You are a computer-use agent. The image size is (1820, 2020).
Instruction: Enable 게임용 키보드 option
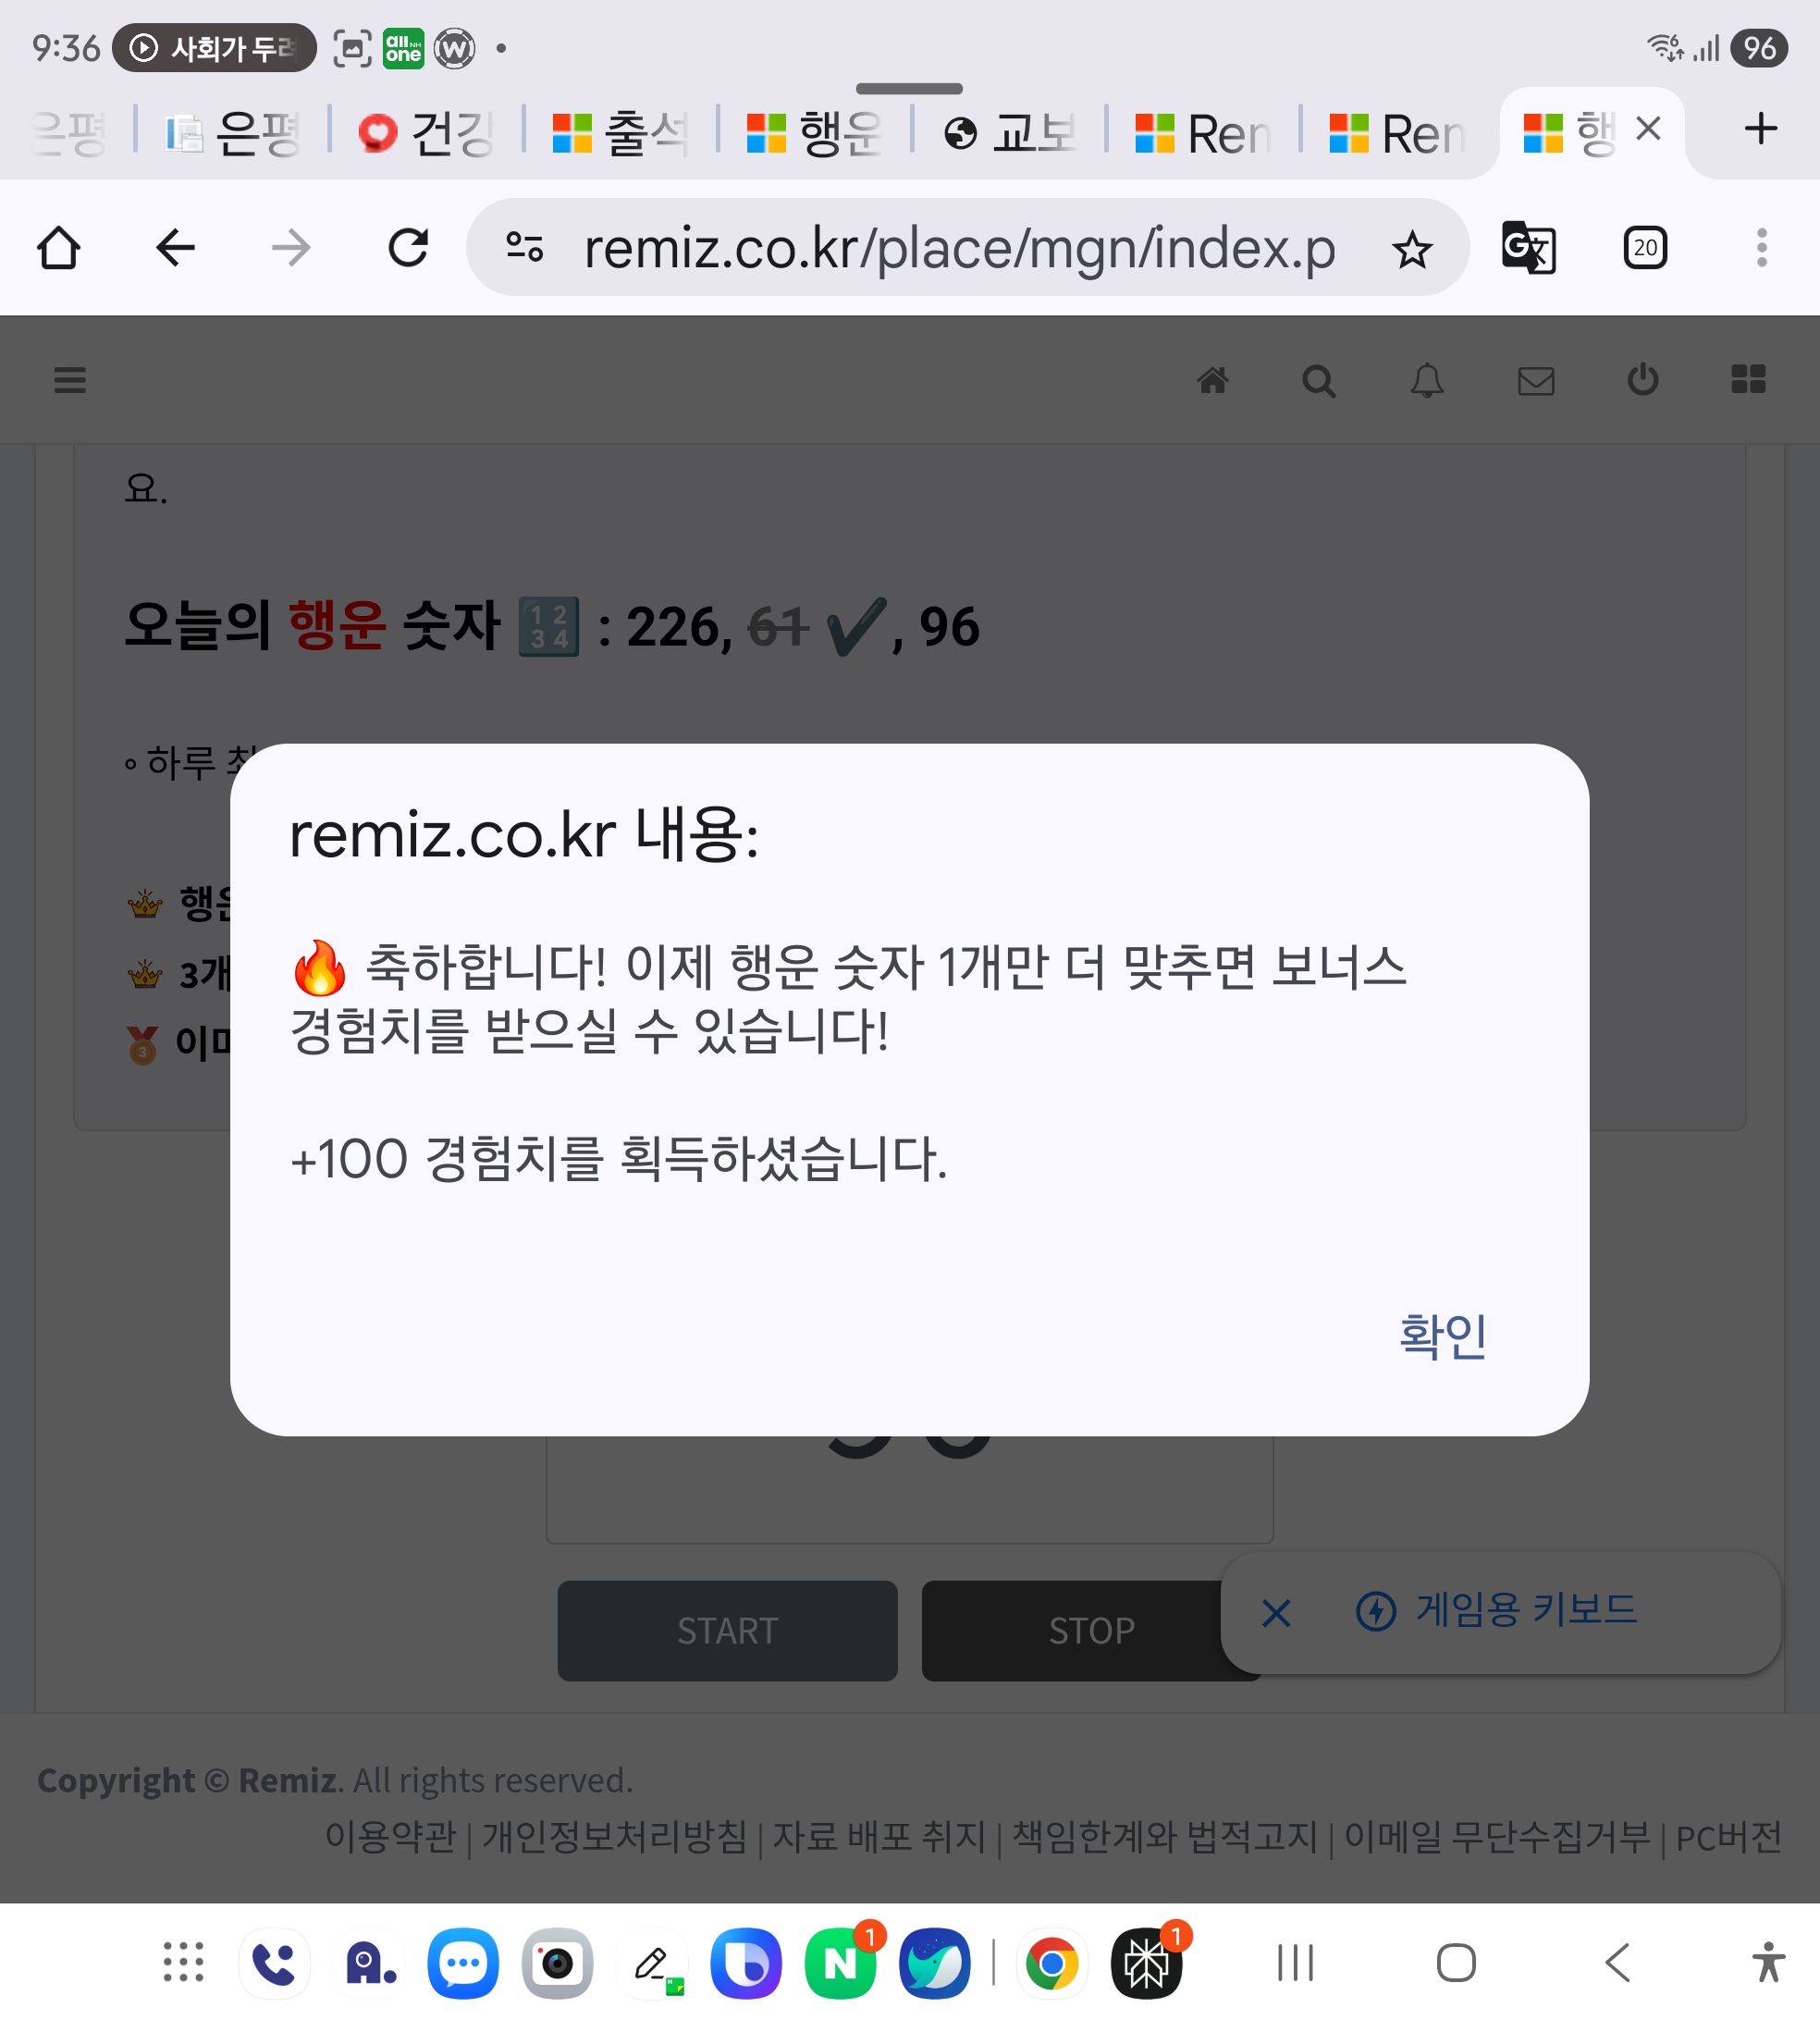pos(1498,1610)
